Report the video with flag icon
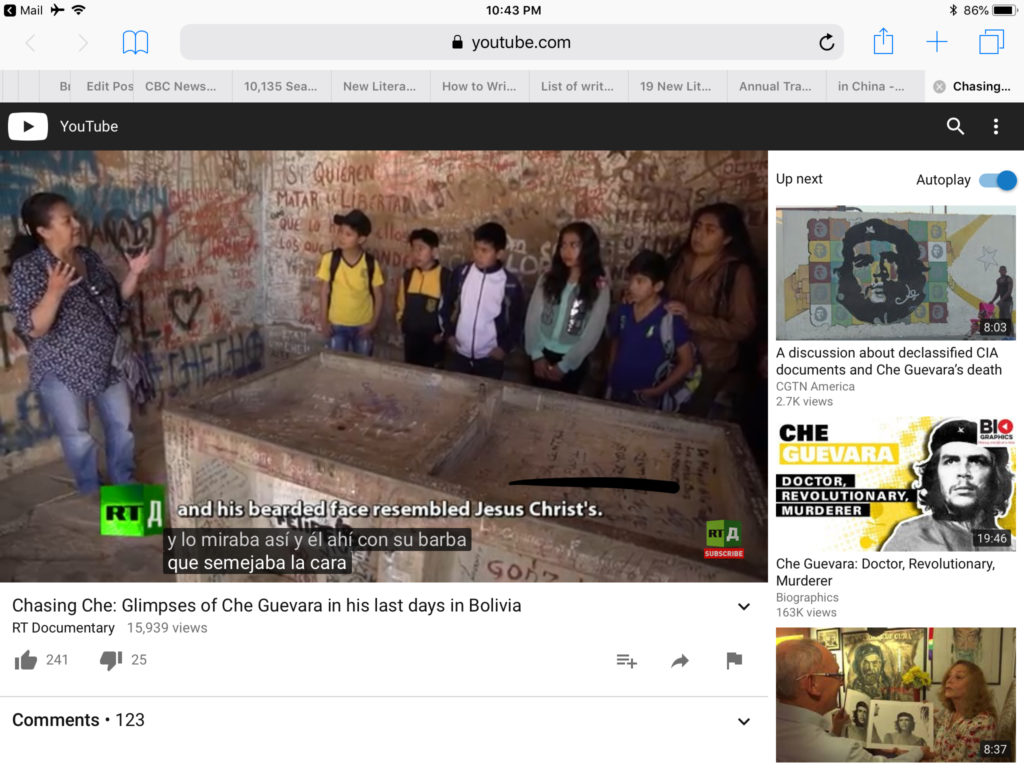This screenshot has width=1024, height=768. (x=734, y=661)
